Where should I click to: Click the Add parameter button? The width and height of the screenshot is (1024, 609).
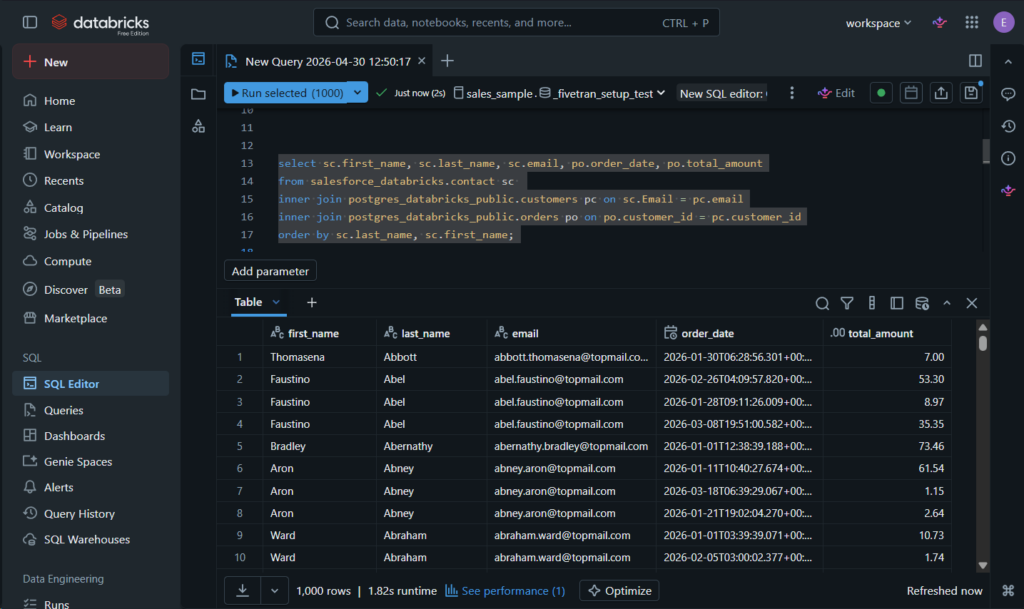tap(270, 271)
